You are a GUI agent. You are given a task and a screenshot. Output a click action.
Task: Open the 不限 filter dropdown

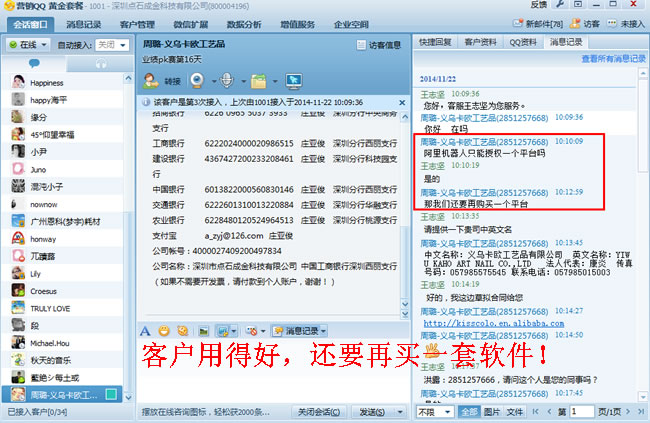[x=434, y=412]
